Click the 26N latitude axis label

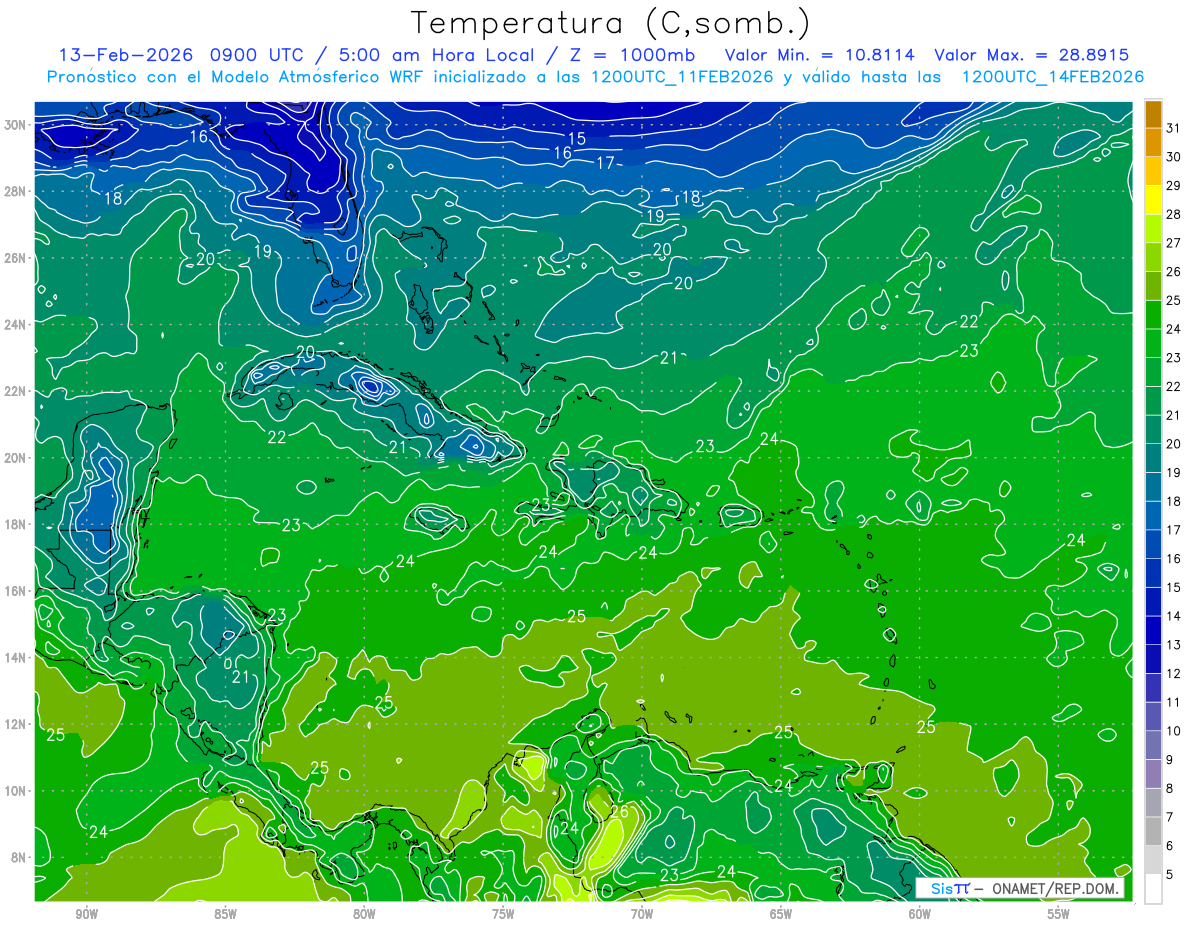[x=15, y=258]
